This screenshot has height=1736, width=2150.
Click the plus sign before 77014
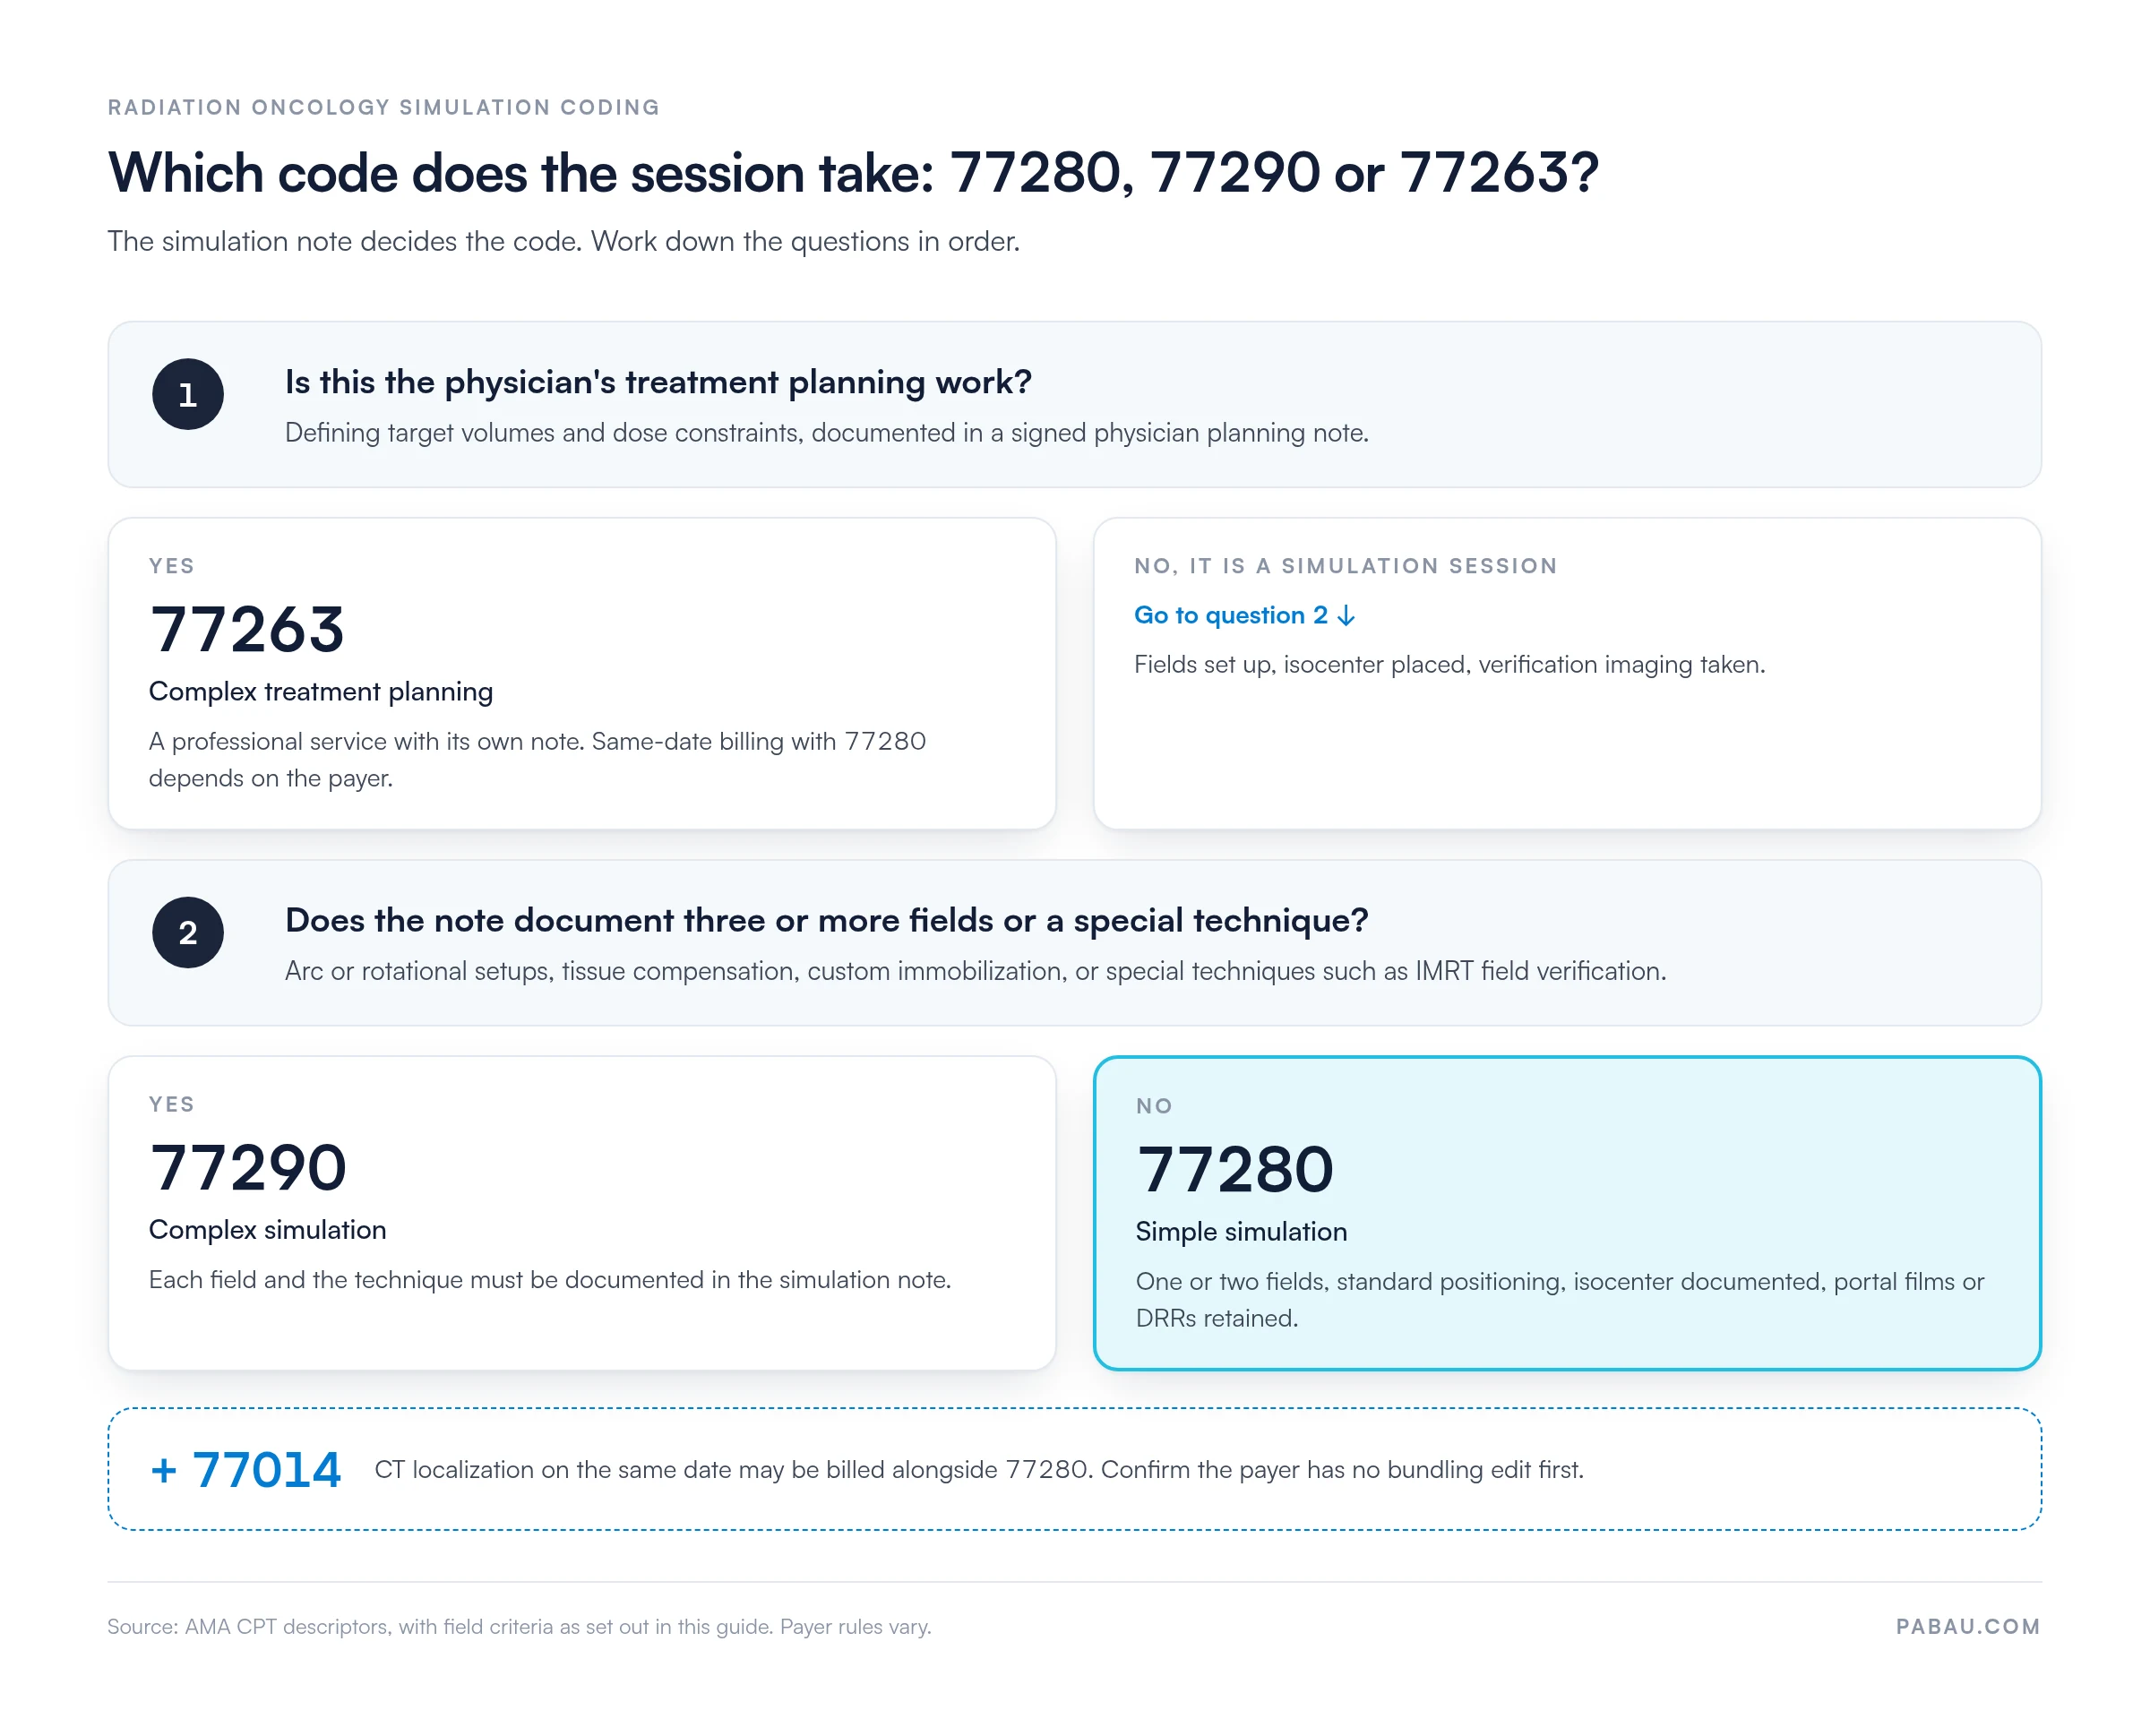164,1470
